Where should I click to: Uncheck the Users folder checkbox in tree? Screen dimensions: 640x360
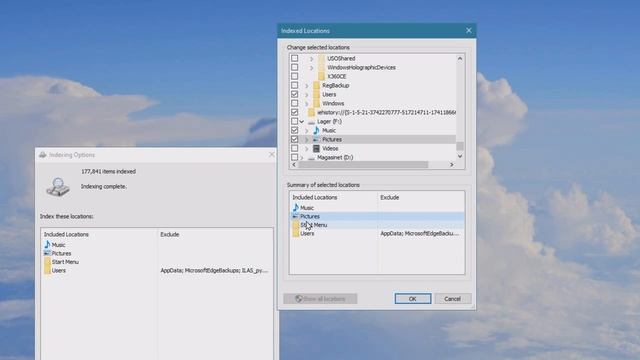(294, 94)
